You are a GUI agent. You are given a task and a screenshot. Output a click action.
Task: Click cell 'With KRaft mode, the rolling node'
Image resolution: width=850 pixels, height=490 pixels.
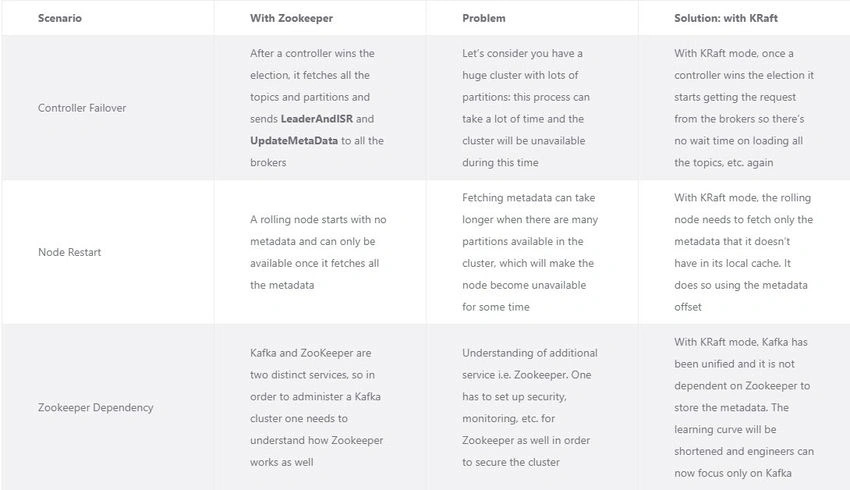click(x=744, y=252)
